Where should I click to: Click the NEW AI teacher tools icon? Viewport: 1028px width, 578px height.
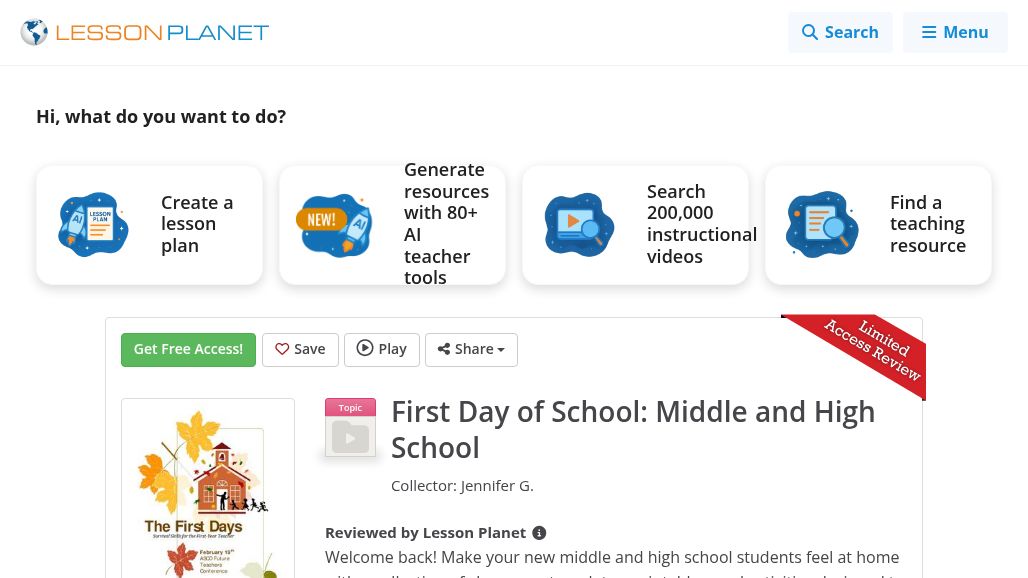335,224
